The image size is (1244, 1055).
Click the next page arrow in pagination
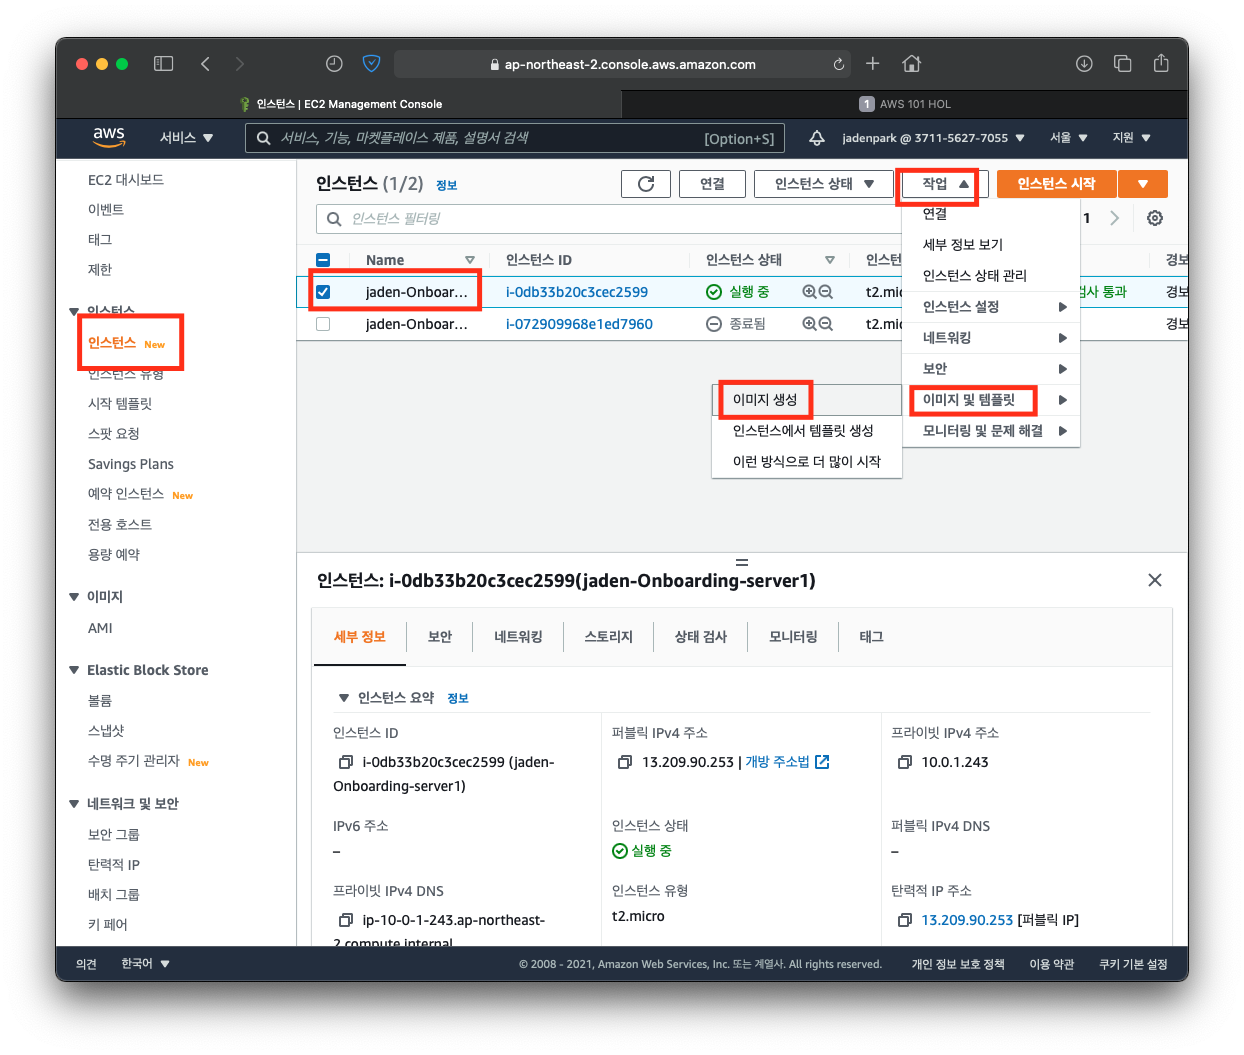1115,218
